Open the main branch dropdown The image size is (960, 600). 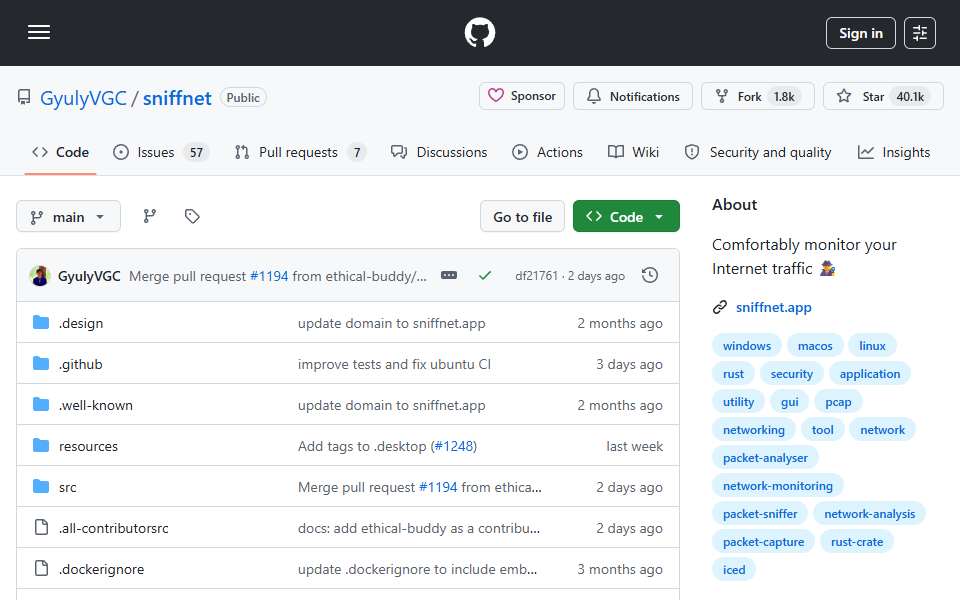69,217
